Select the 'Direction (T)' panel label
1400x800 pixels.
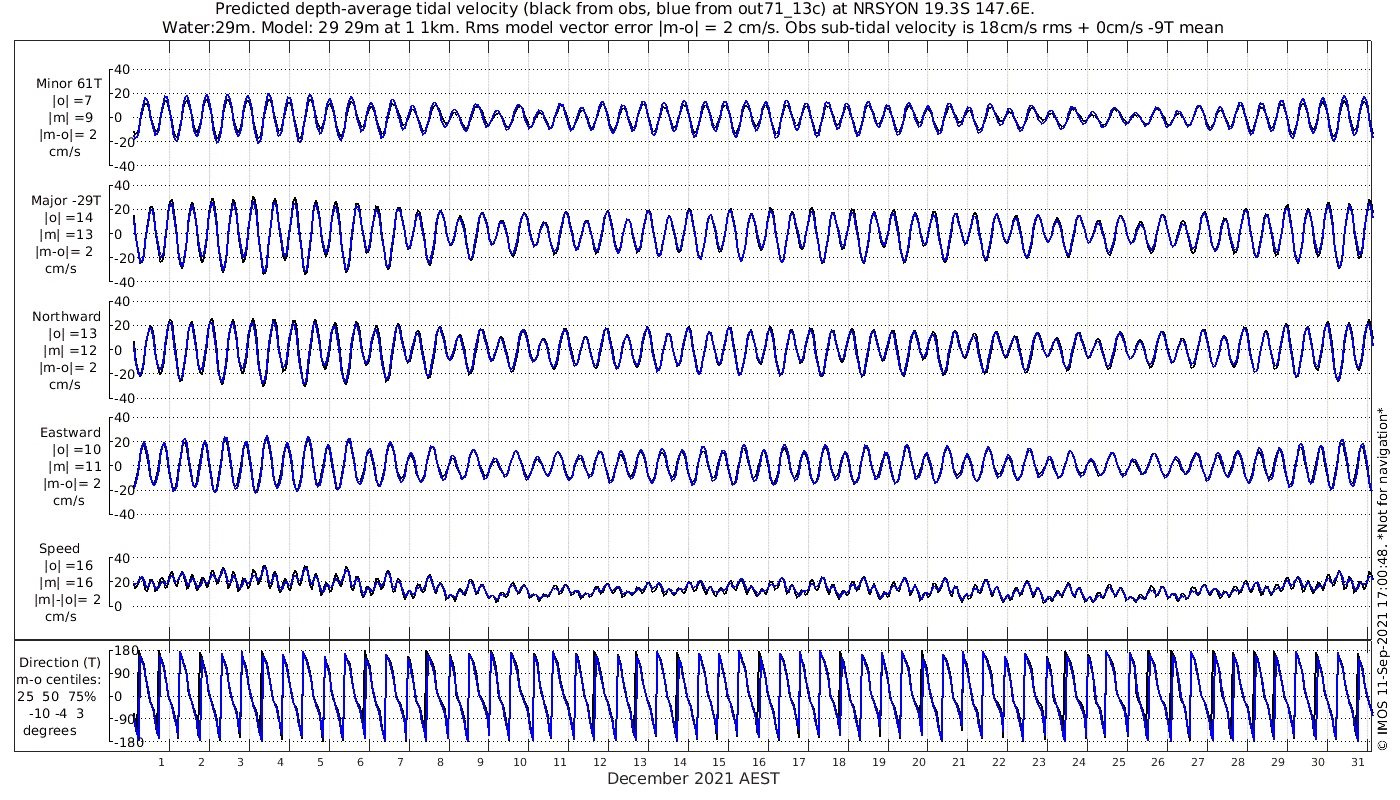[62, 662]
